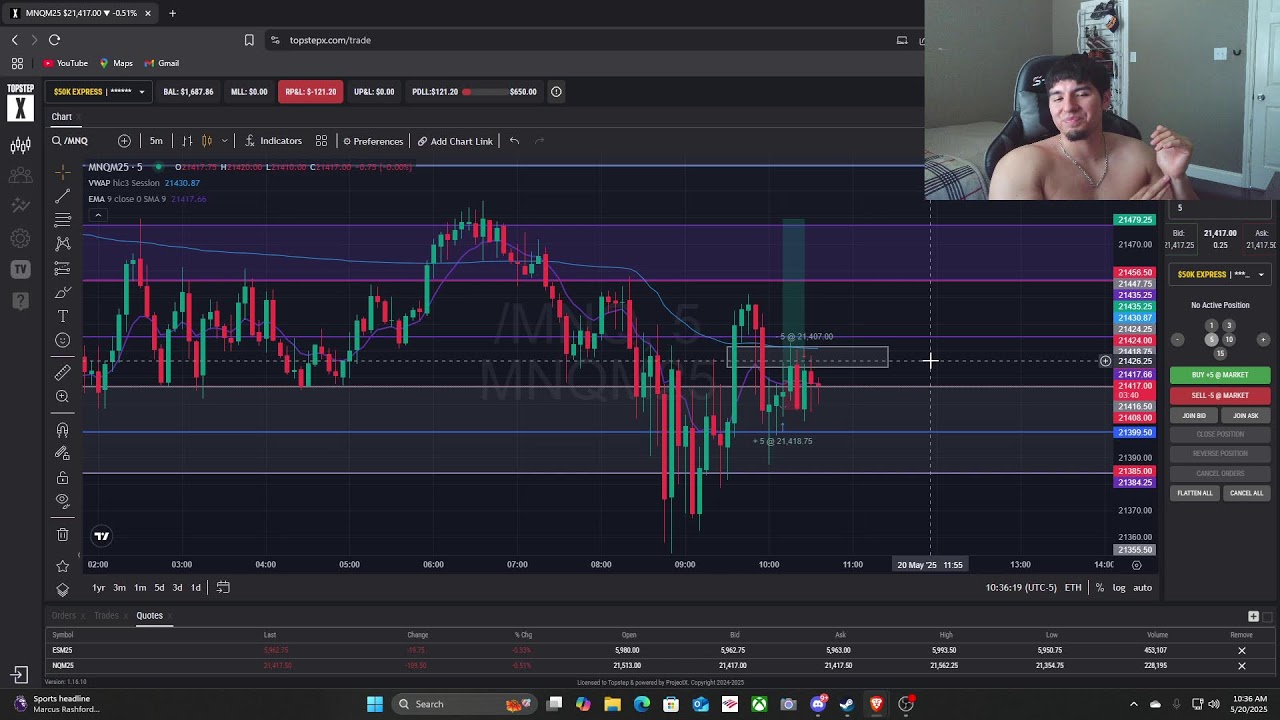Click the trash icon to remove drawings

coord(62,535)
